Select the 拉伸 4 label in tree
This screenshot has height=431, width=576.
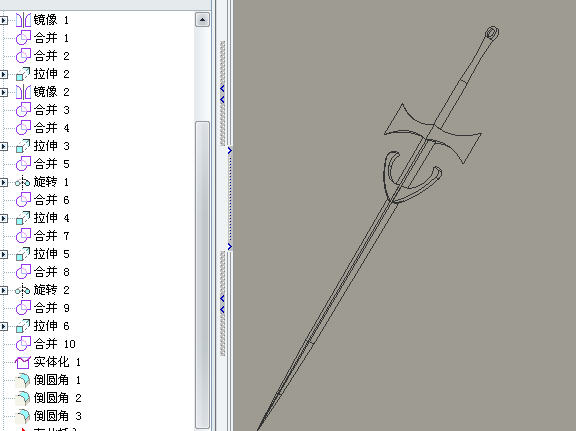(x=51, y=218)
